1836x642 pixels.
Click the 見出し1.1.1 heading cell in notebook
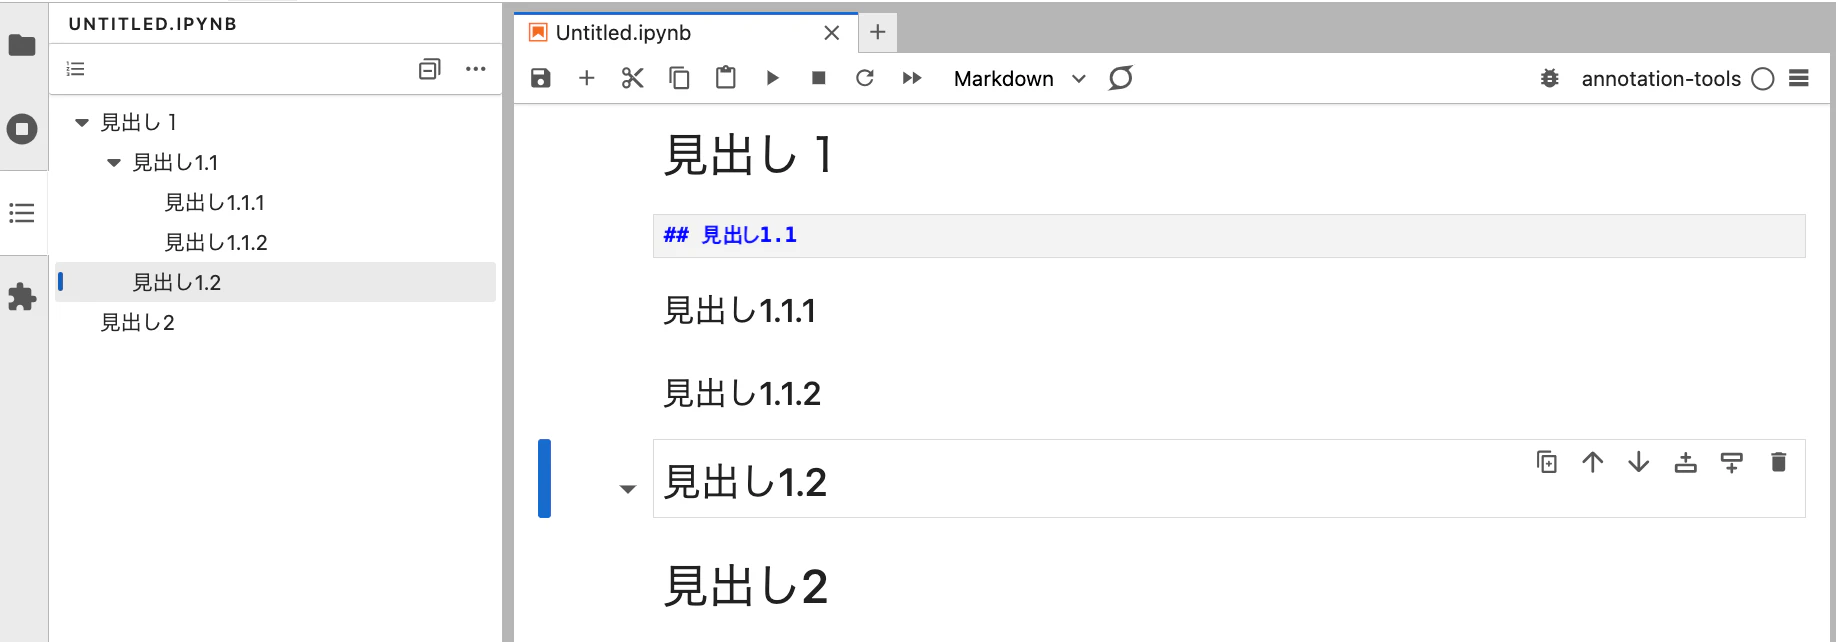(740, 311)
